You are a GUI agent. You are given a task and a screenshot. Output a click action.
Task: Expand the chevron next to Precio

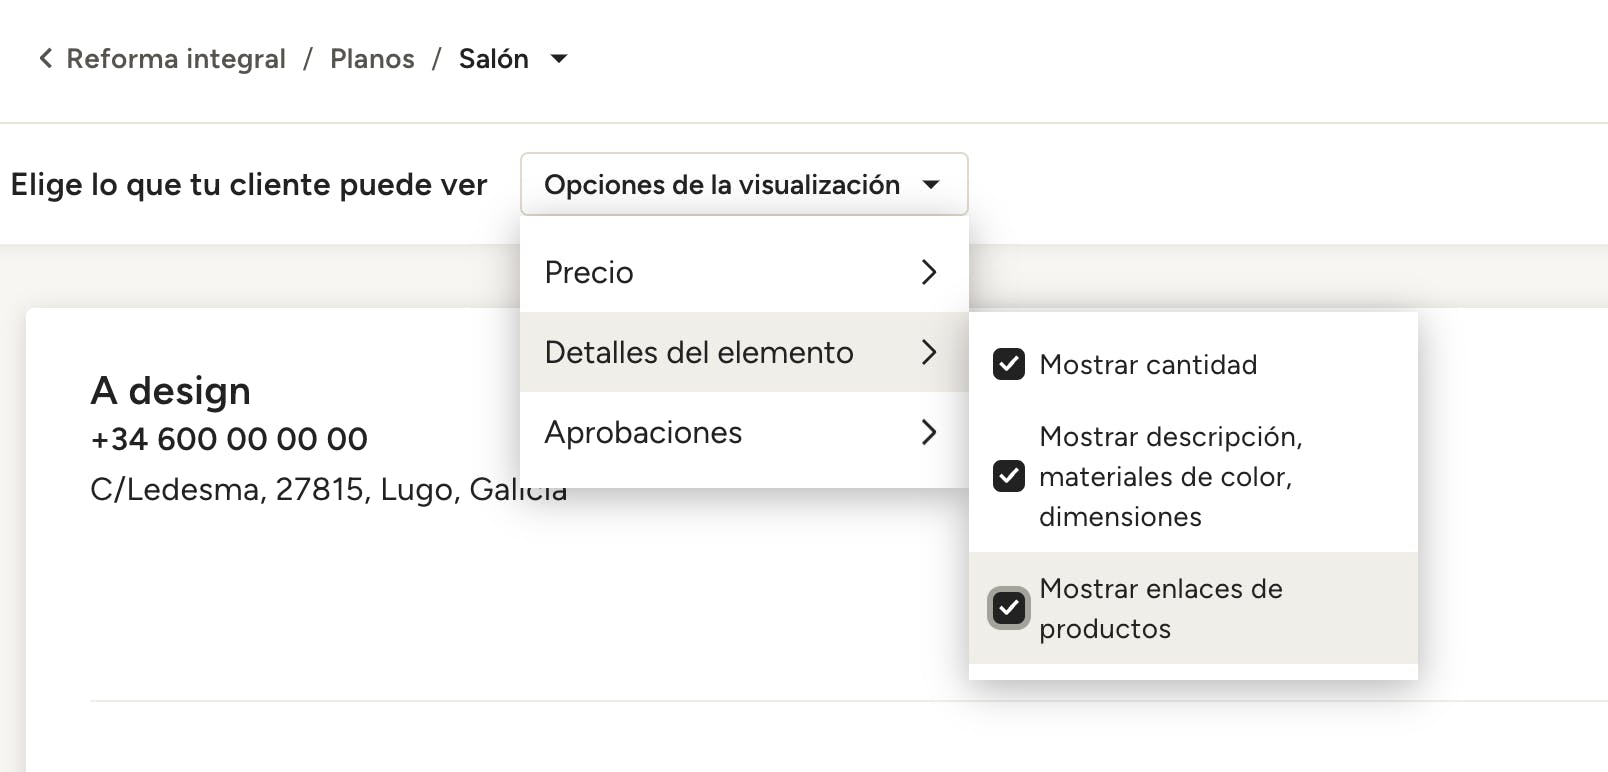[929, 272]
